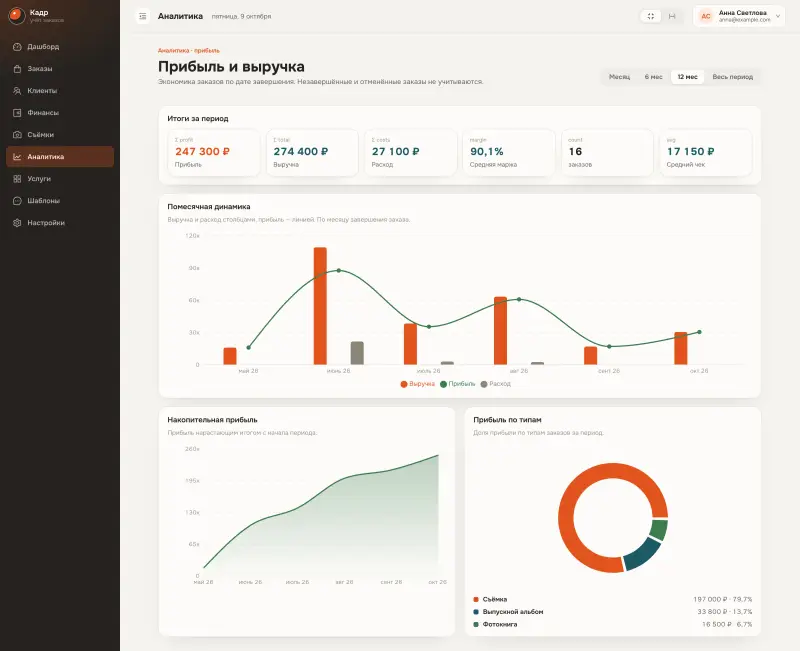Screen dimensions: 800x651
Task: Click the авг 26 revenue bar
Action: coord(501,331)
